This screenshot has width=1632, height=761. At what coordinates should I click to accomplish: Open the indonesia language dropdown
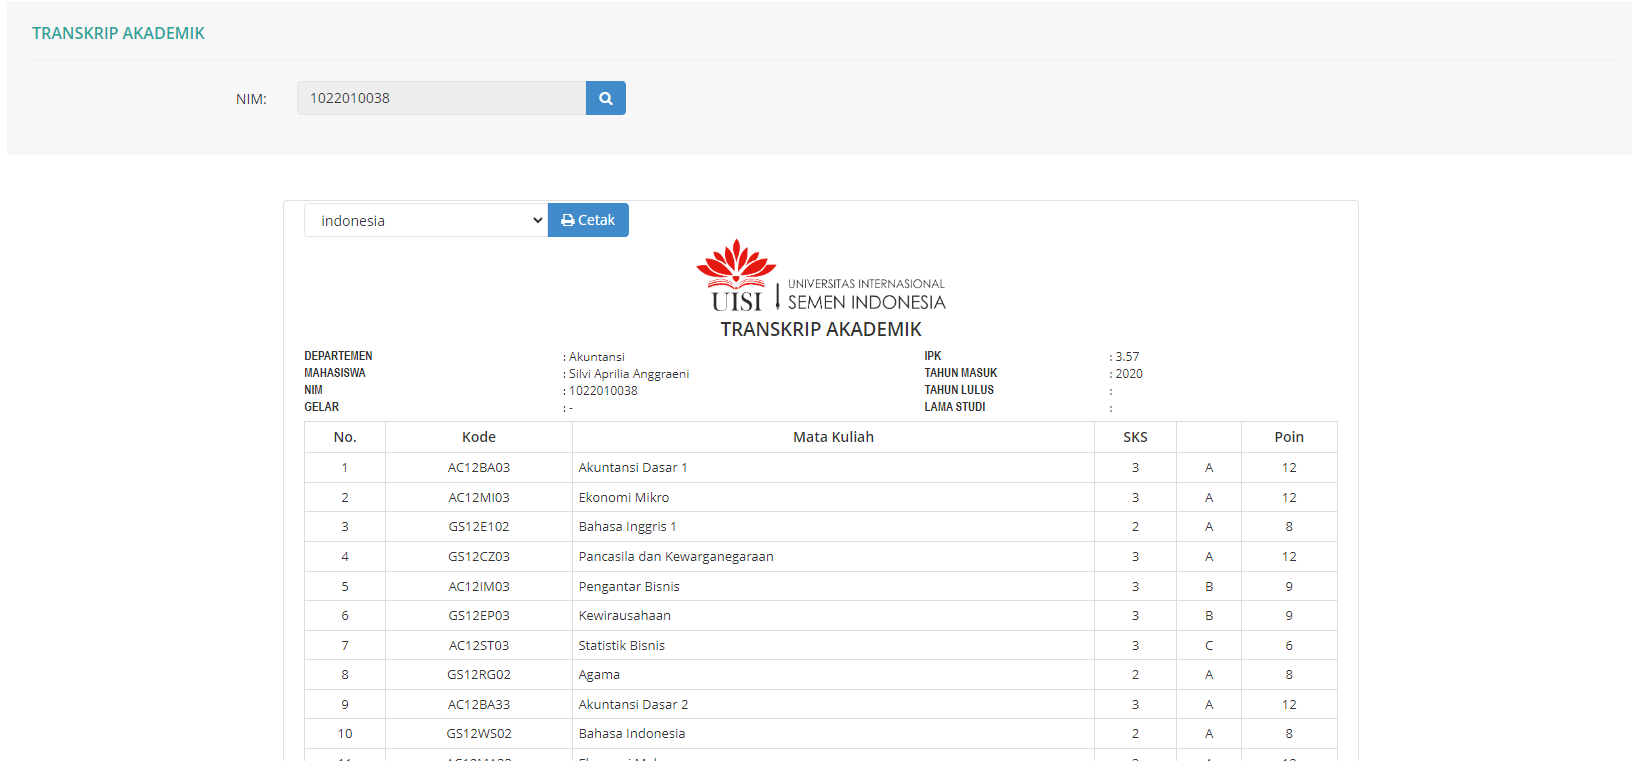coord(426,220)
